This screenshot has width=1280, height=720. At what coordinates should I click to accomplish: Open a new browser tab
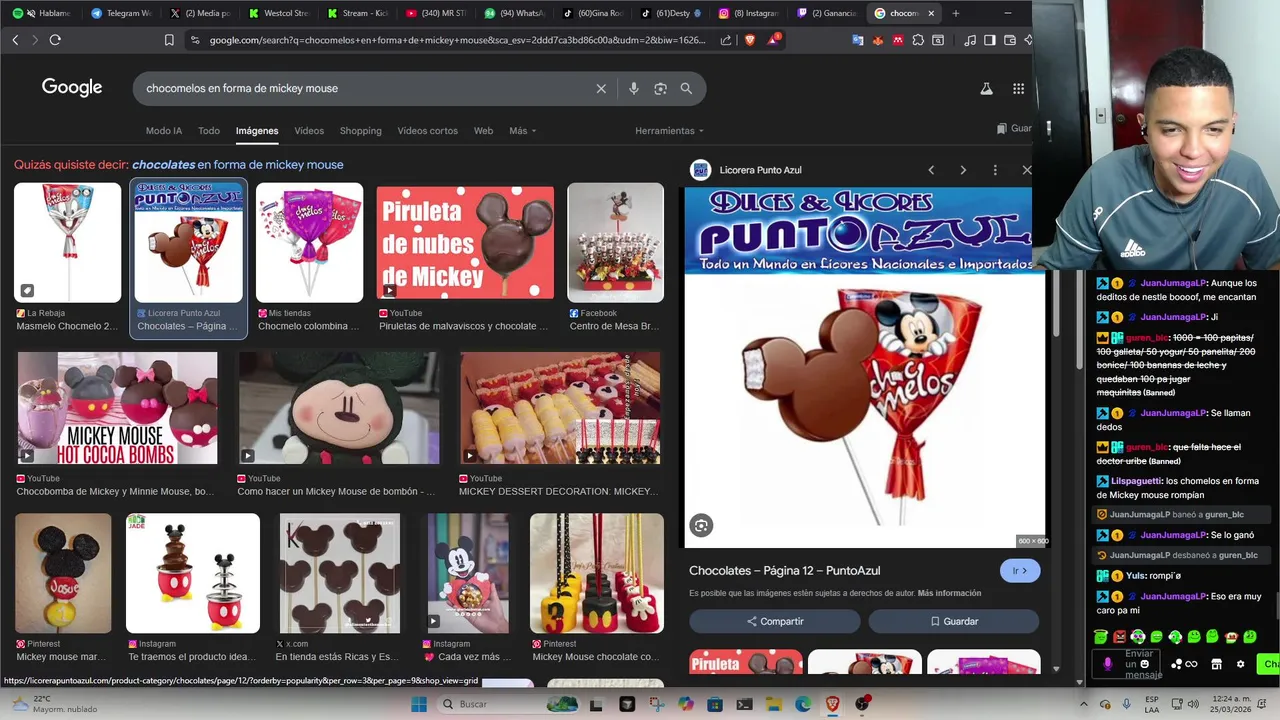[956, 13]
